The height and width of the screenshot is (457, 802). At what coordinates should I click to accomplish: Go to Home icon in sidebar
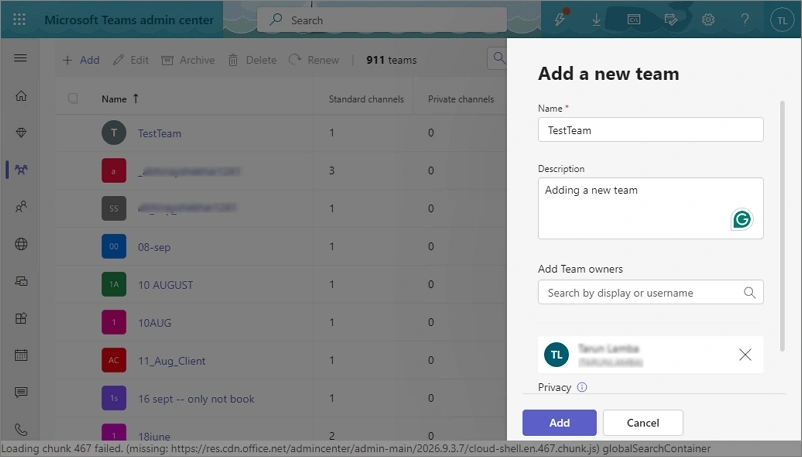[x=21, y=96]
